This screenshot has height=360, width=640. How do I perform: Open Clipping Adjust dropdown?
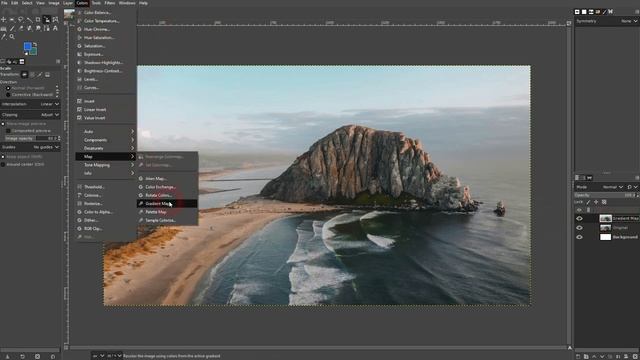tap(31, 115)
